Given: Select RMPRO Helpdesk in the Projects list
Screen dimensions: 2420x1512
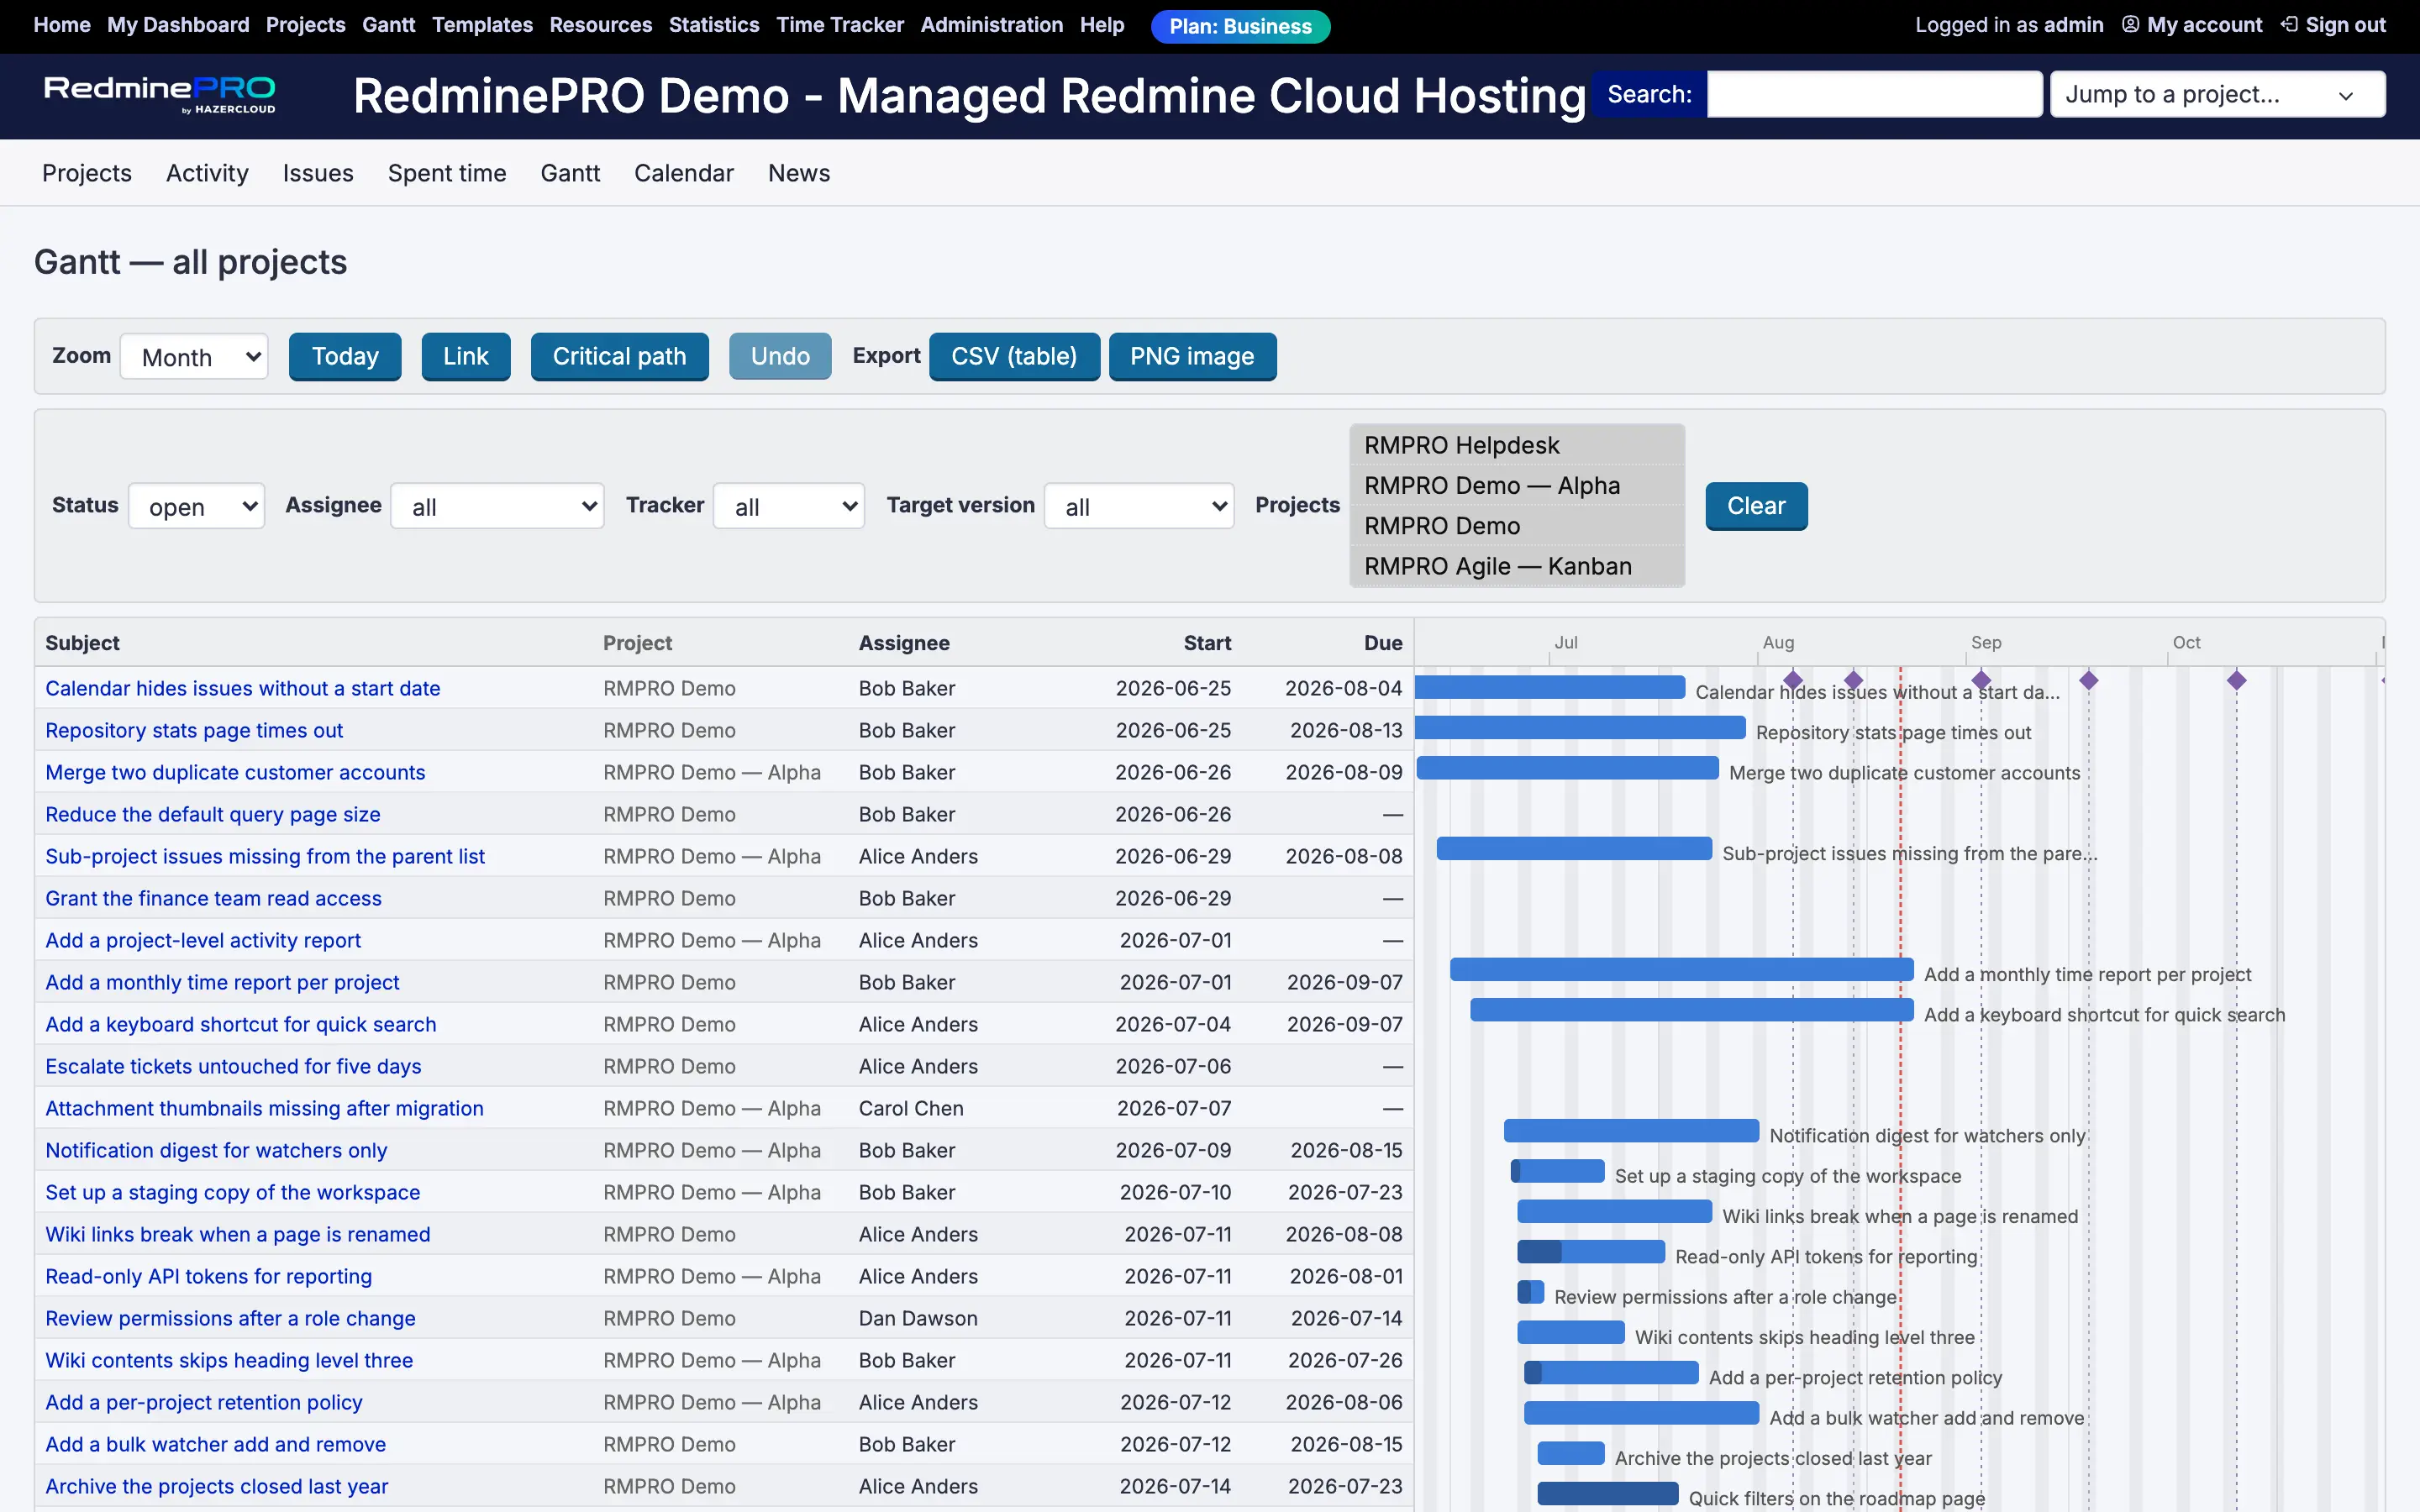Looking at the screenshot, I should tap(1517, 445).
